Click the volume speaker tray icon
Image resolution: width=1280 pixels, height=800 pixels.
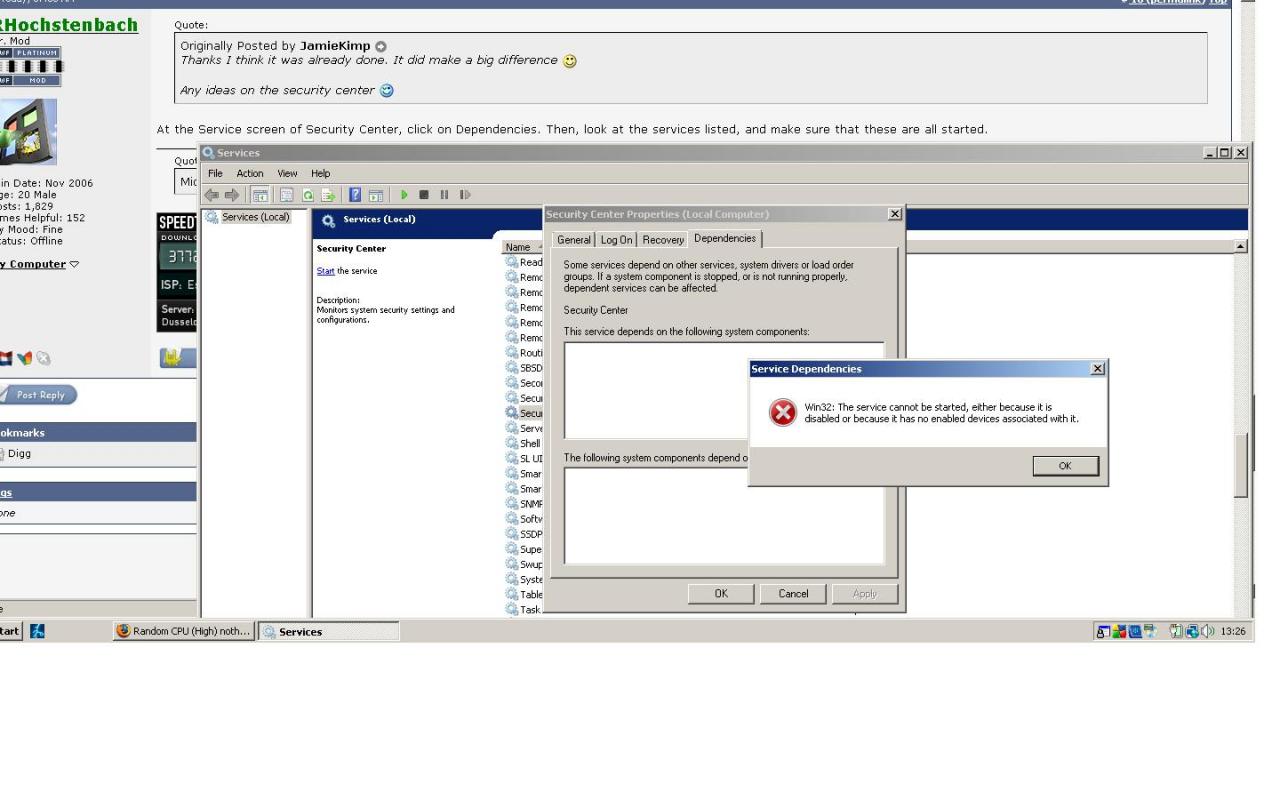(x=1208, y=631)
